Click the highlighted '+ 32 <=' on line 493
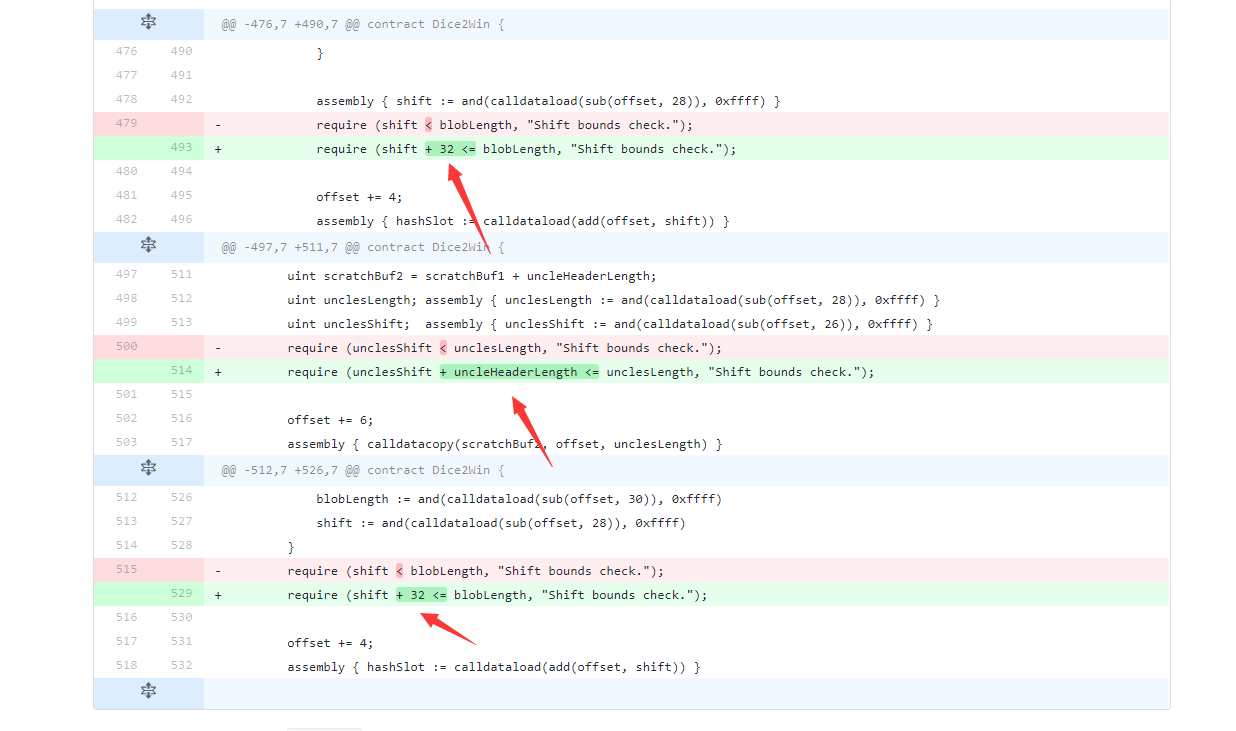The image size is (1236, 731). point(450,149)
